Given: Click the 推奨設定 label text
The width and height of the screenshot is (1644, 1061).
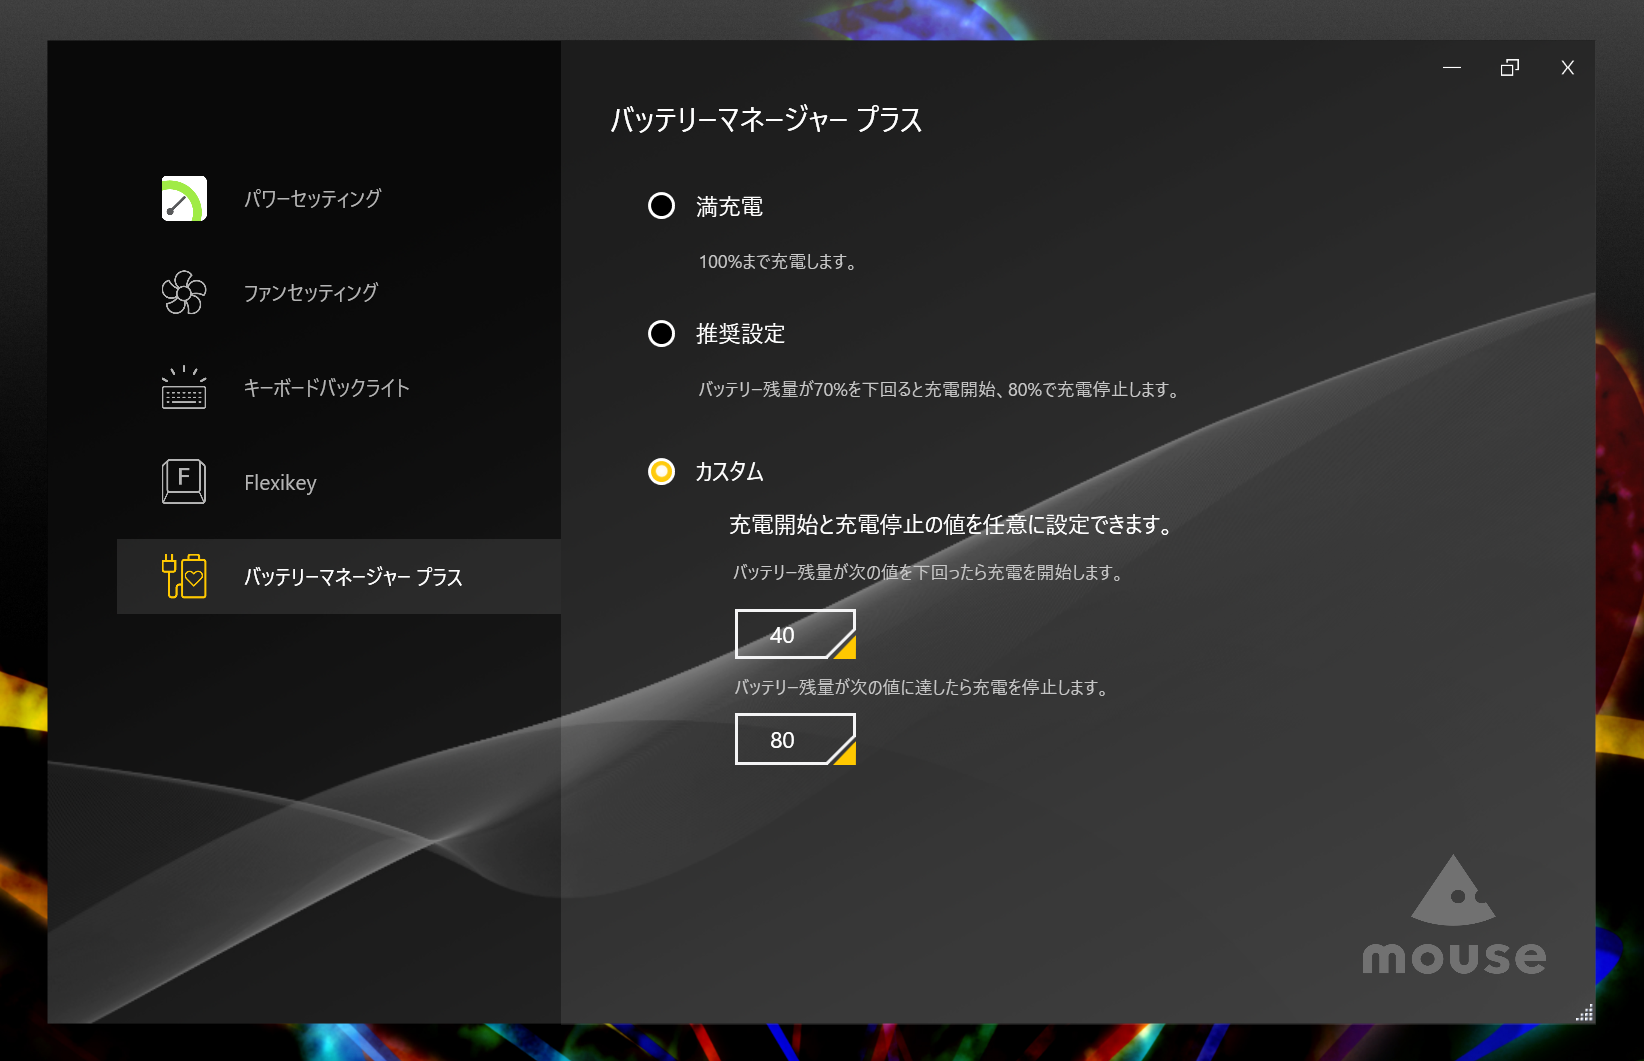Looking at the screenshot, I should [740, 333].
